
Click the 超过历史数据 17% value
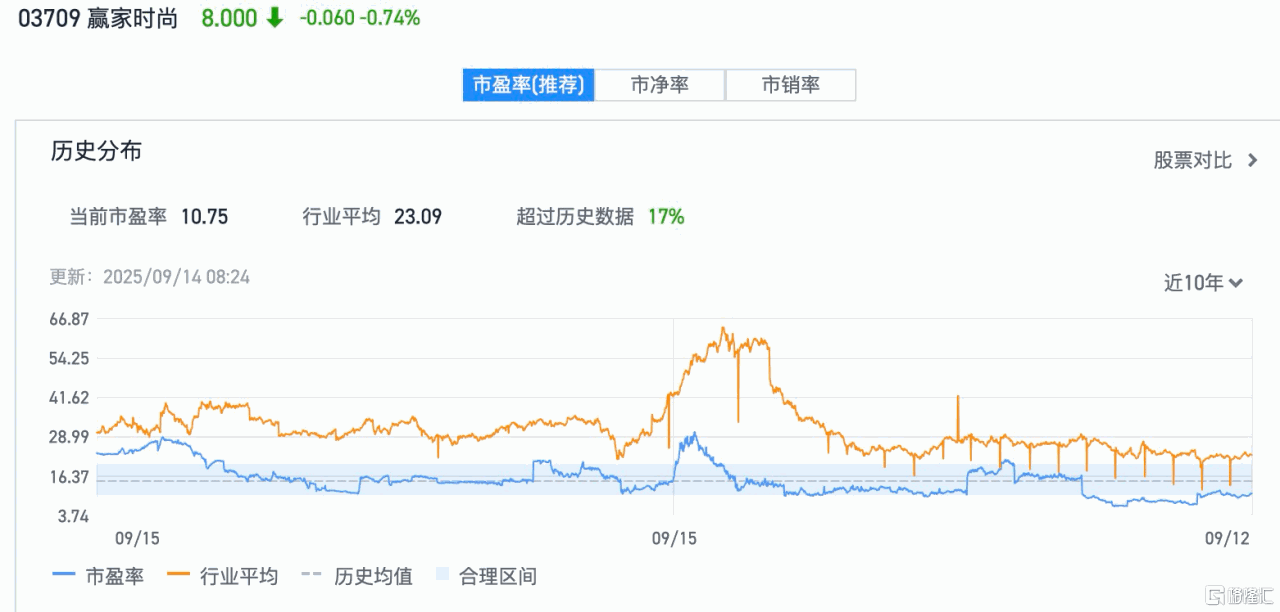point(666,216)
